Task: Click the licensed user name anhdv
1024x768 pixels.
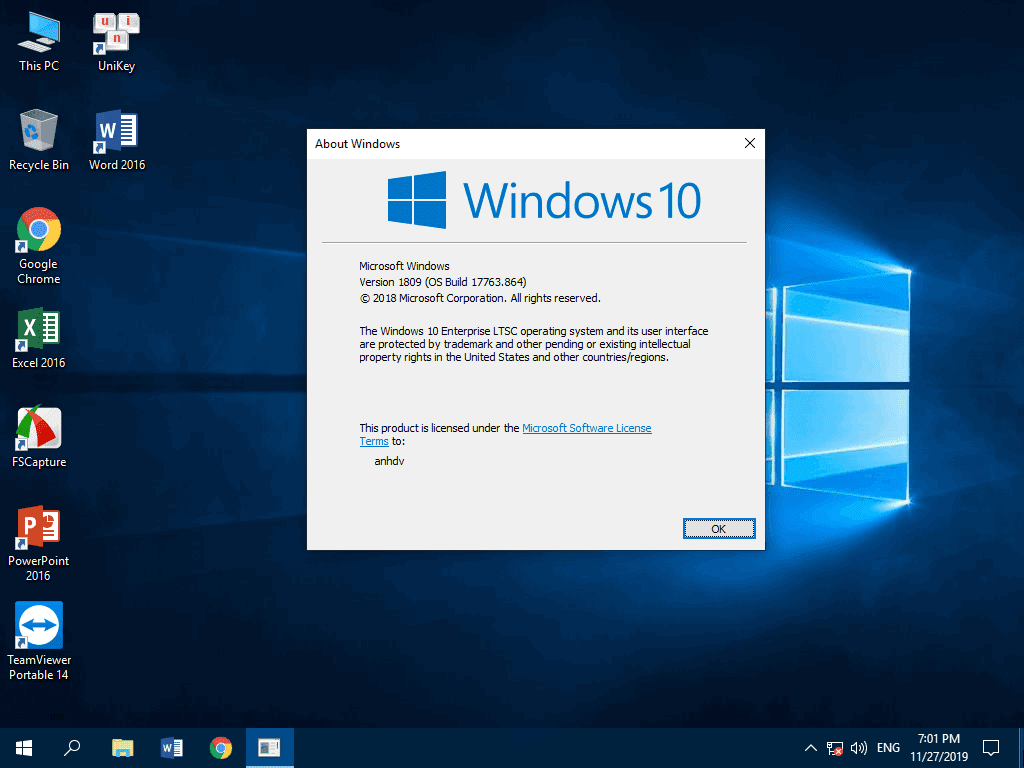Action: click(389, 461)
